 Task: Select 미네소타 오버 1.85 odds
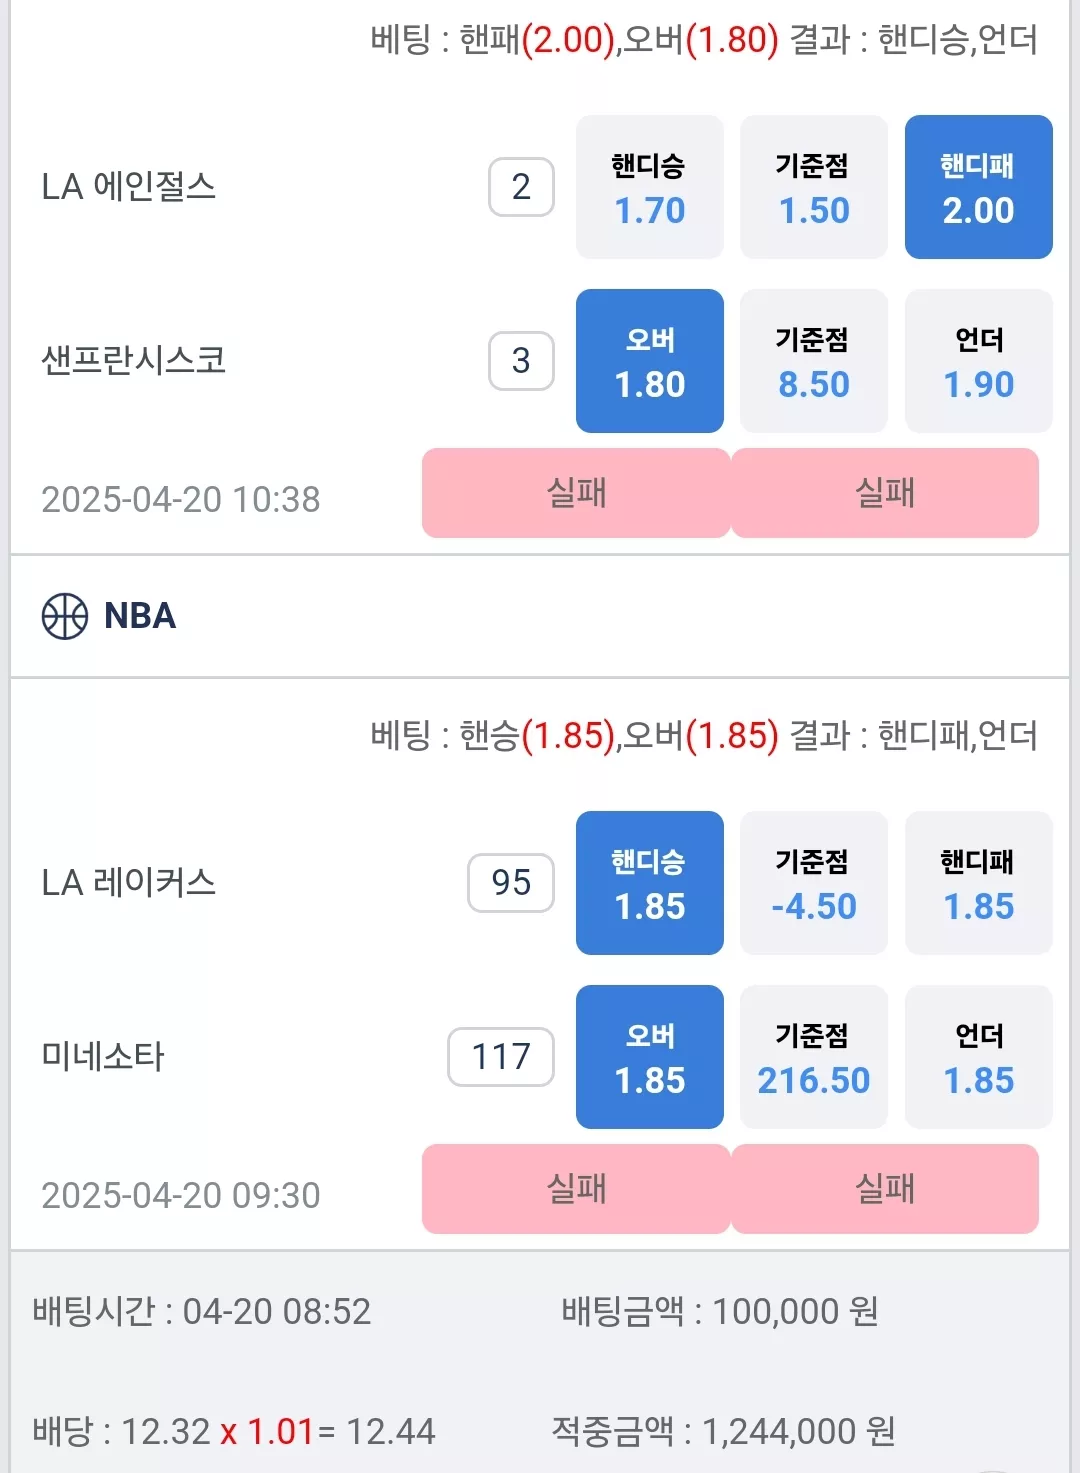point(650,1057)
